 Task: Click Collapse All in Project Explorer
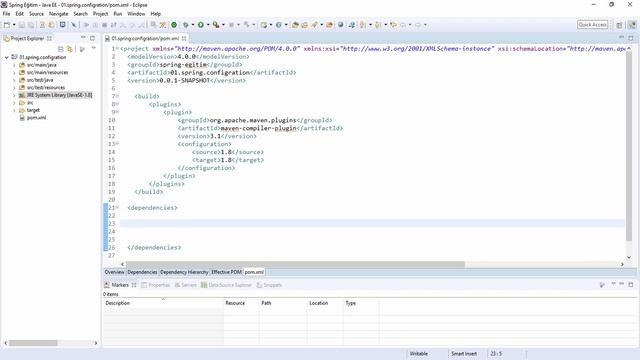click(x=60, y=49)
